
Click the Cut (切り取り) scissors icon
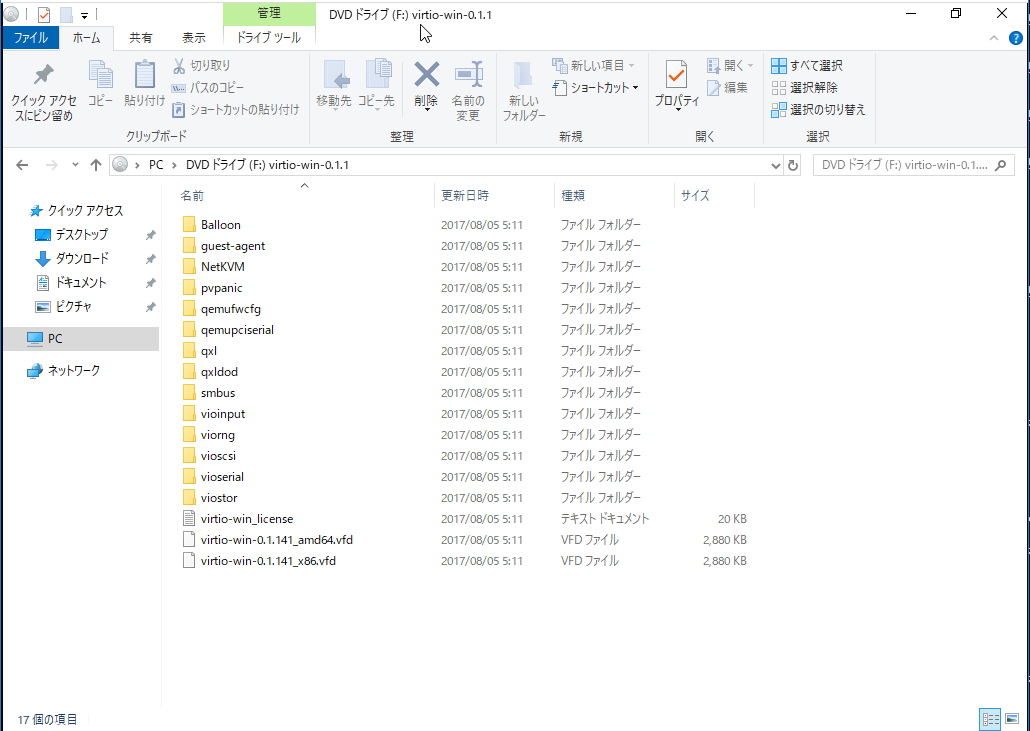(x=179, y=66)
